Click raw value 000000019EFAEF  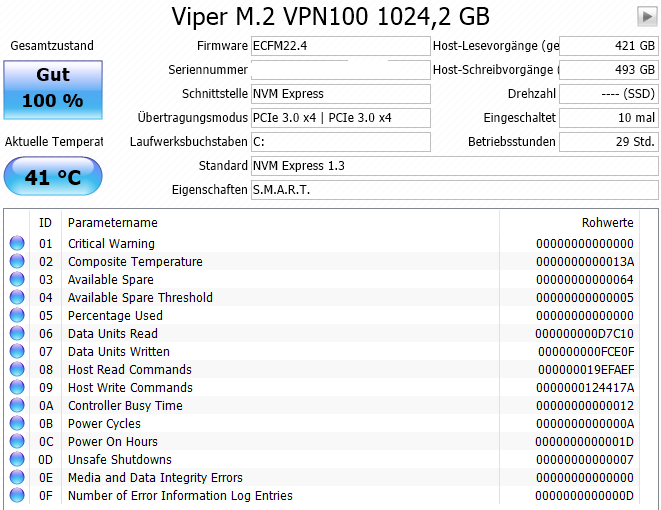pos(586,370)
